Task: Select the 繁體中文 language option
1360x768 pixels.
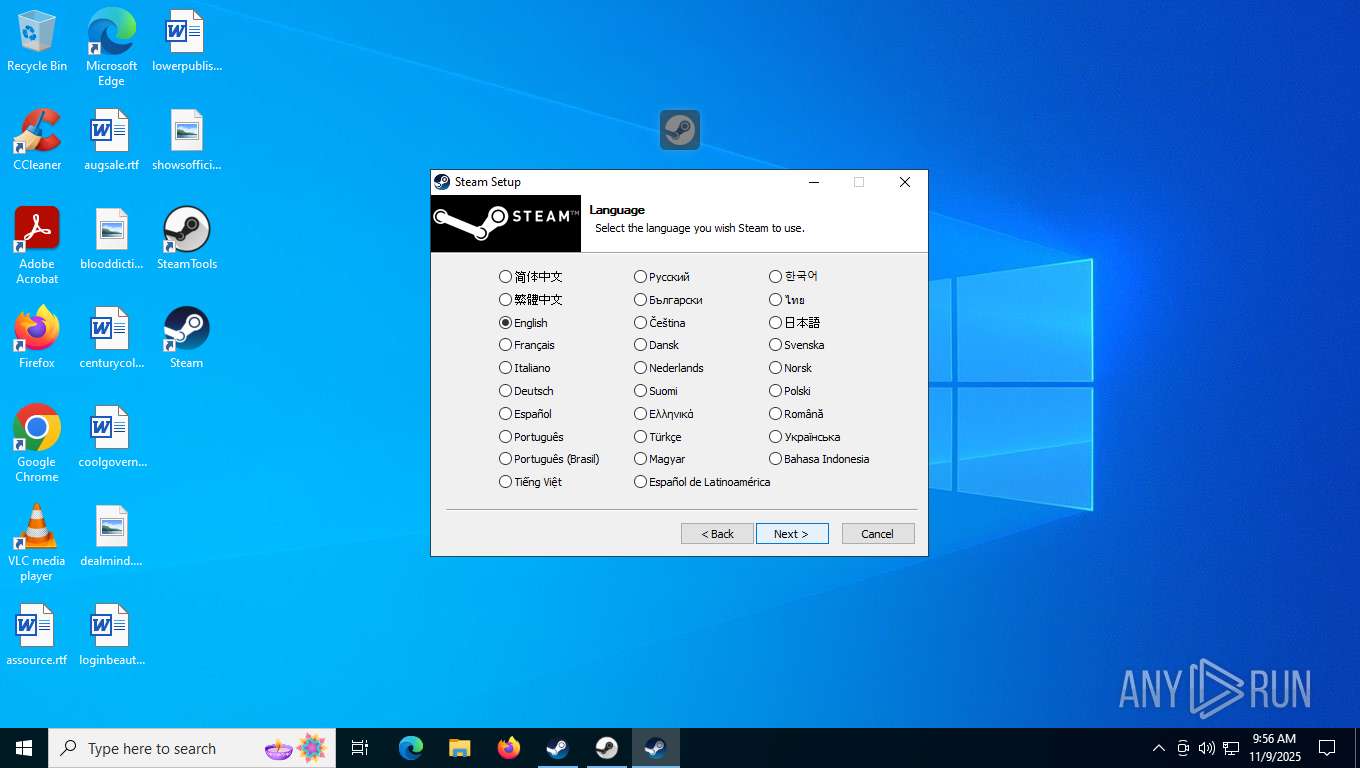Action: coord(531,300)
